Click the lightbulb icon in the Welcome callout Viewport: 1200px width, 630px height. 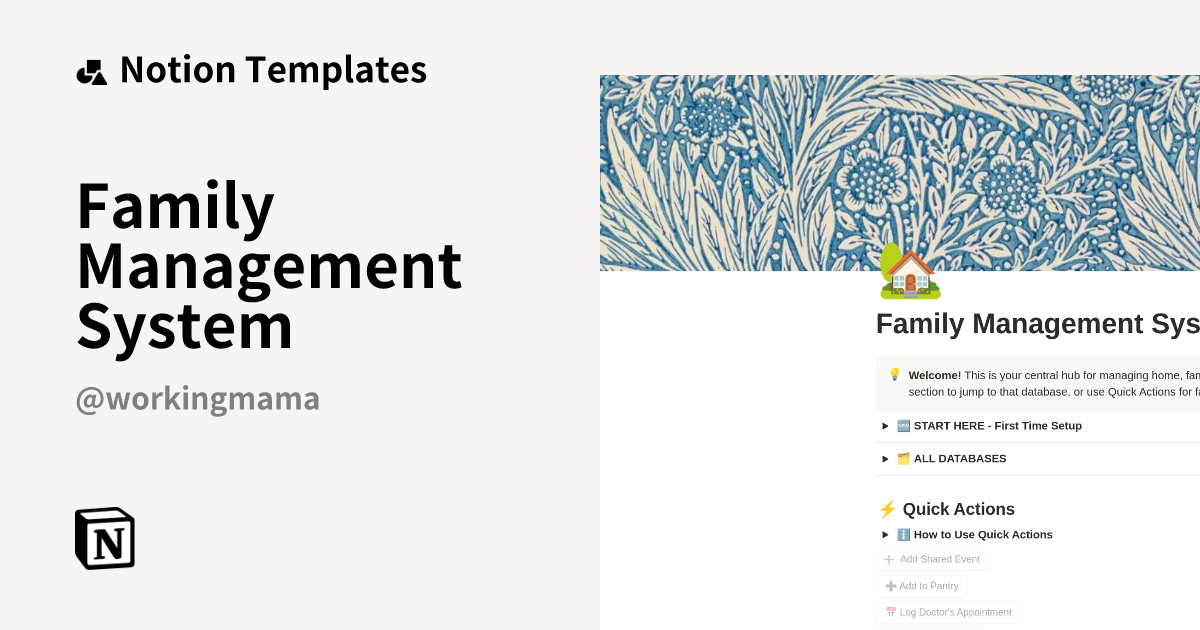tap(893, 375)
